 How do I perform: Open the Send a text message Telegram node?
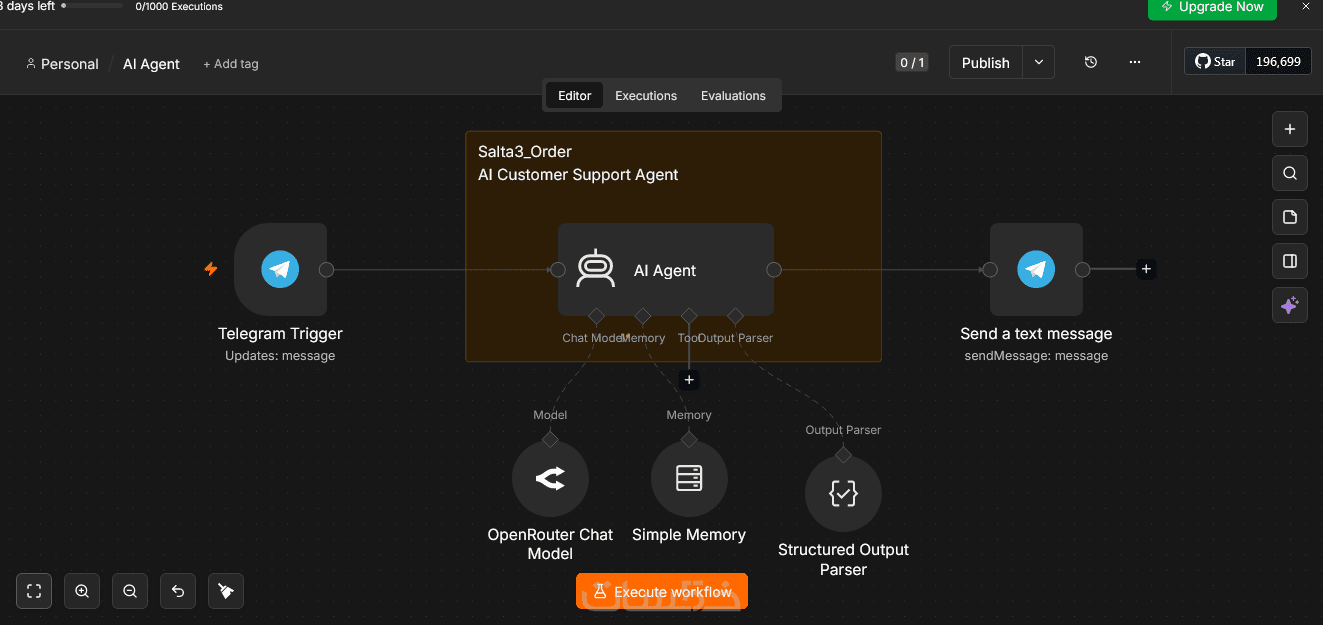[1036, 269]
